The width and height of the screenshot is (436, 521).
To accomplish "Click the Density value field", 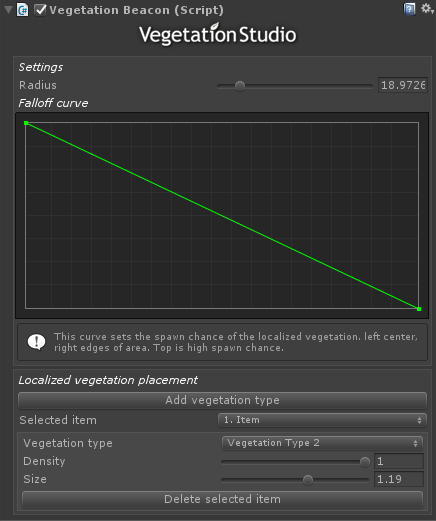I will pos(399,461).
